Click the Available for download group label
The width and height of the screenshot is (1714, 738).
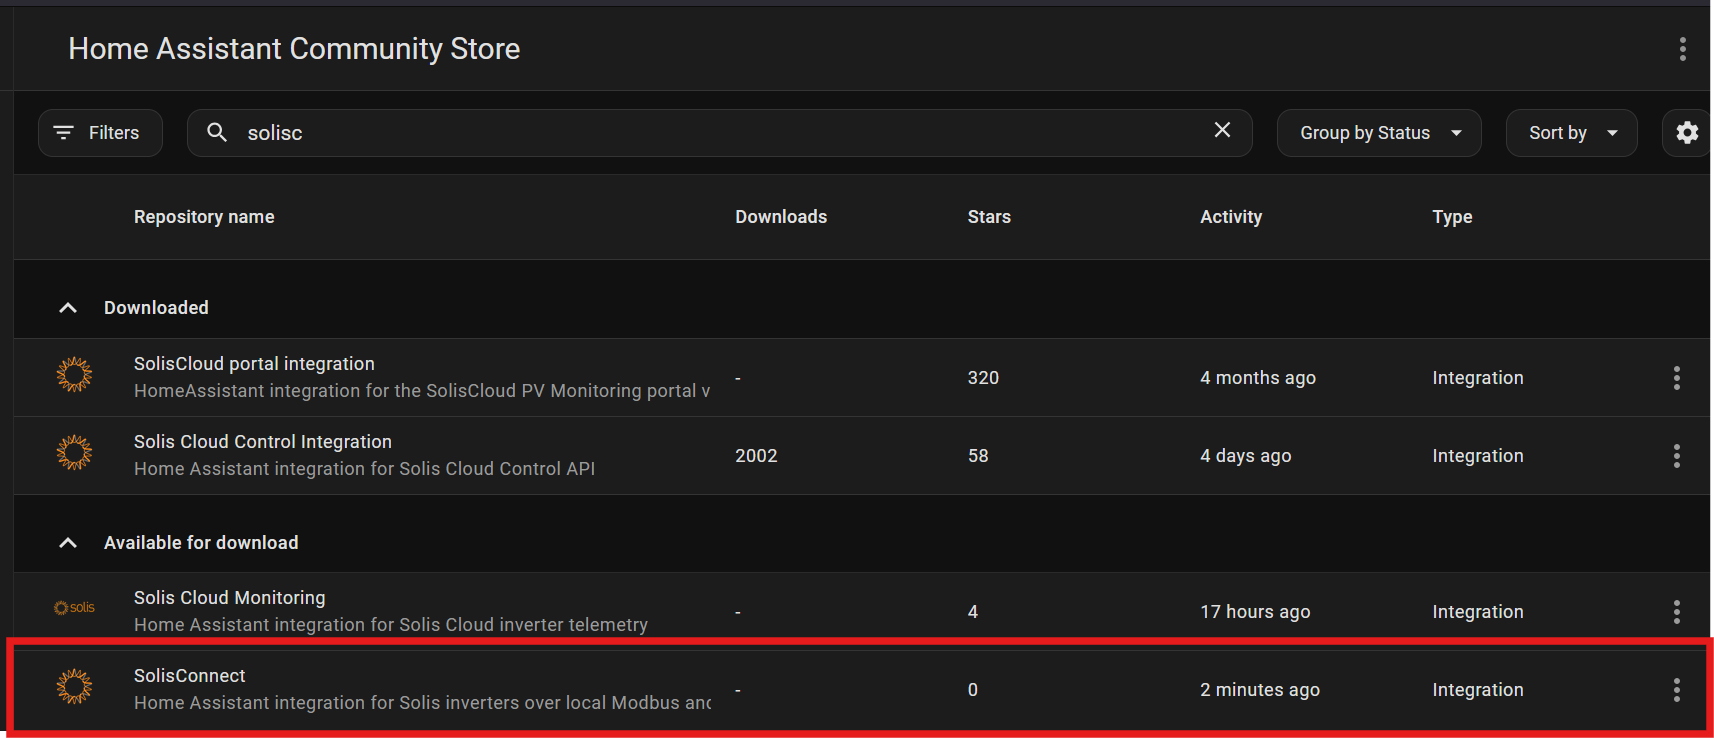point(201,543)
